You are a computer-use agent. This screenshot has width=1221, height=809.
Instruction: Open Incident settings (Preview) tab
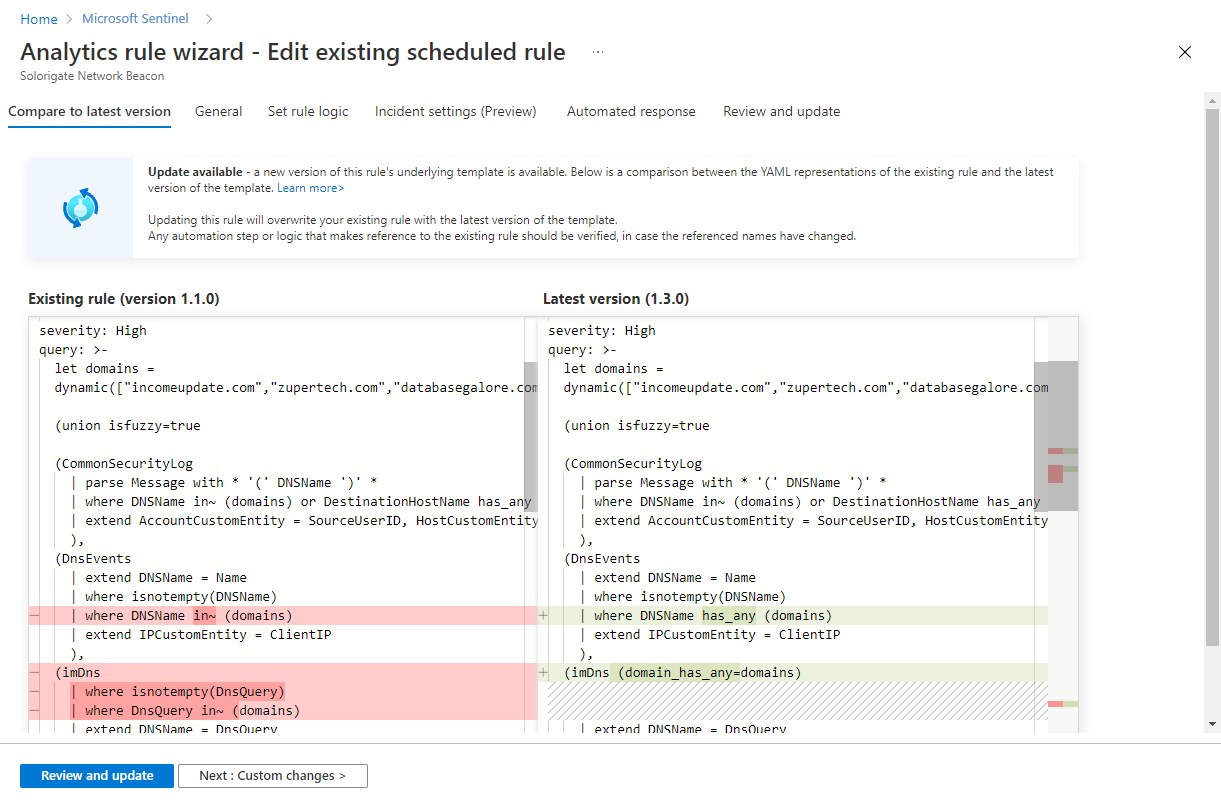[455, 111]
